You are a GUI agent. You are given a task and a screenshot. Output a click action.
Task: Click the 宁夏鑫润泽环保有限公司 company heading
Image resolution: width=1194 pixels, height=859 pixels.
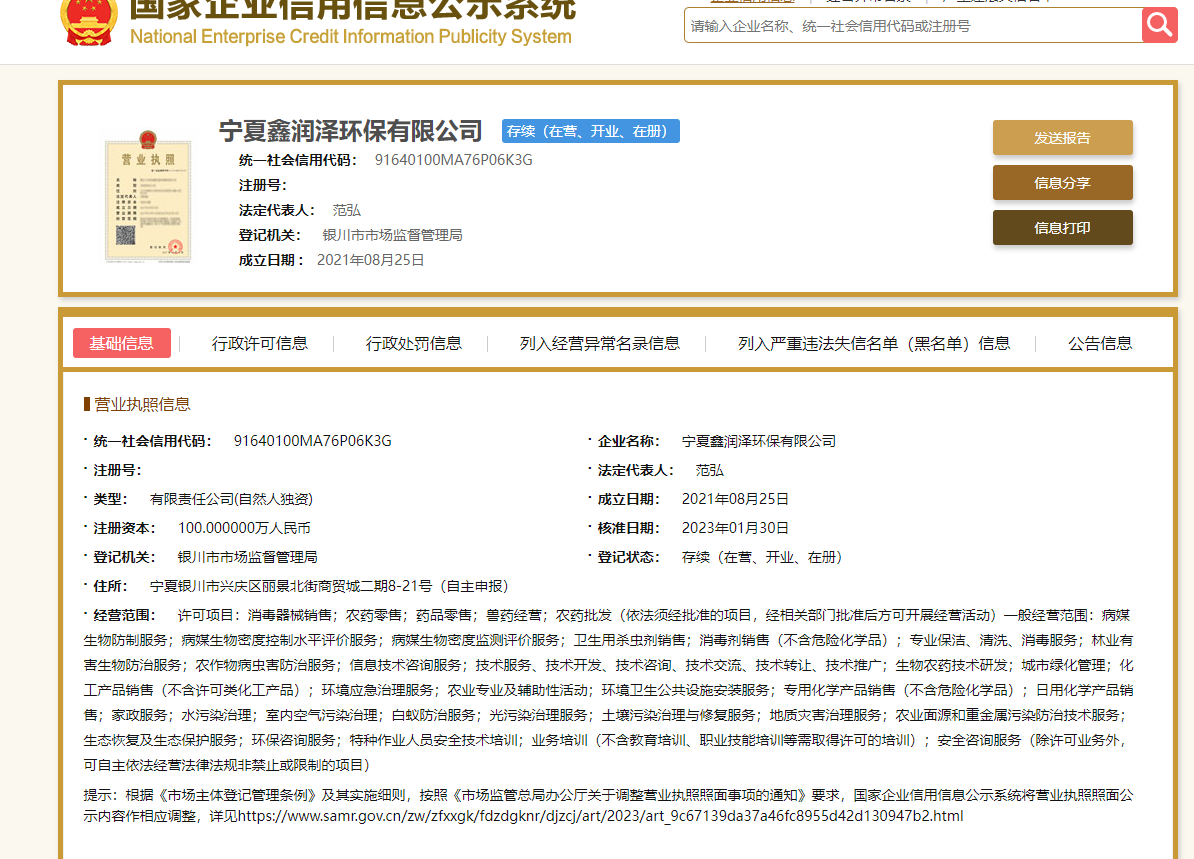pos(351,131)
